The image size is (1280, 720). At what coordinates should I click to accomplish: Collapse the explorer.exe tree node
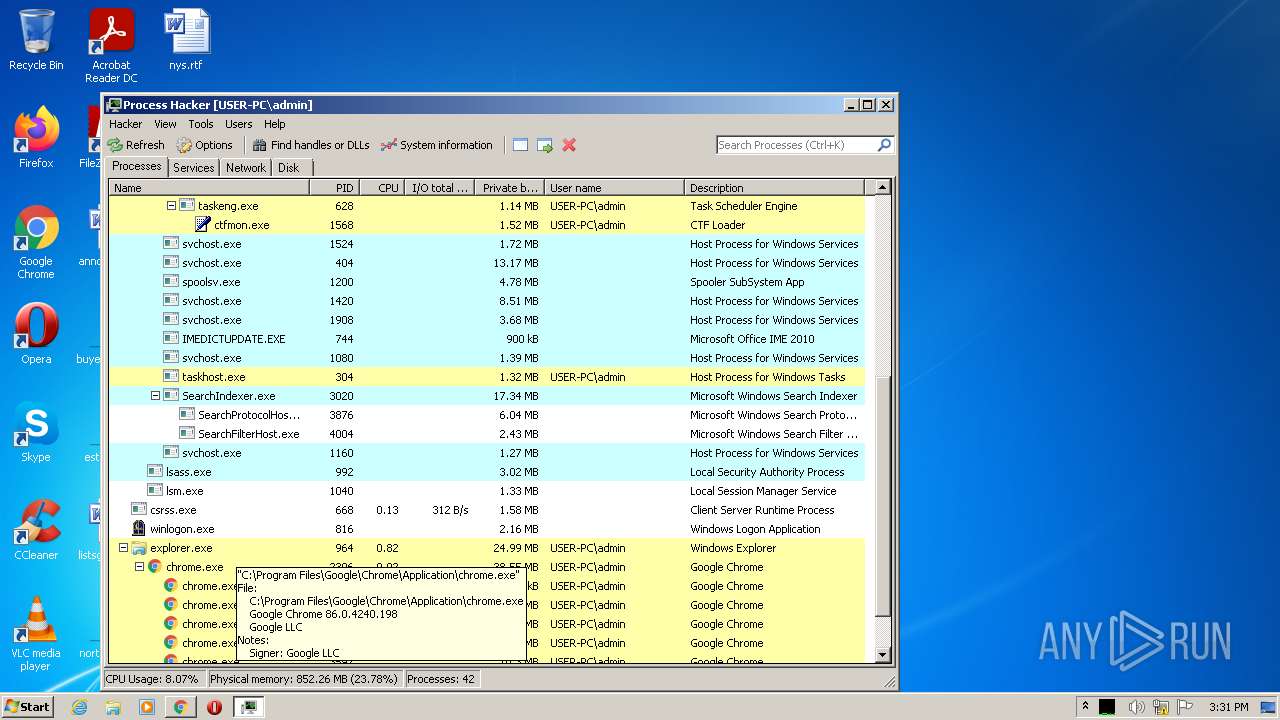123,548
